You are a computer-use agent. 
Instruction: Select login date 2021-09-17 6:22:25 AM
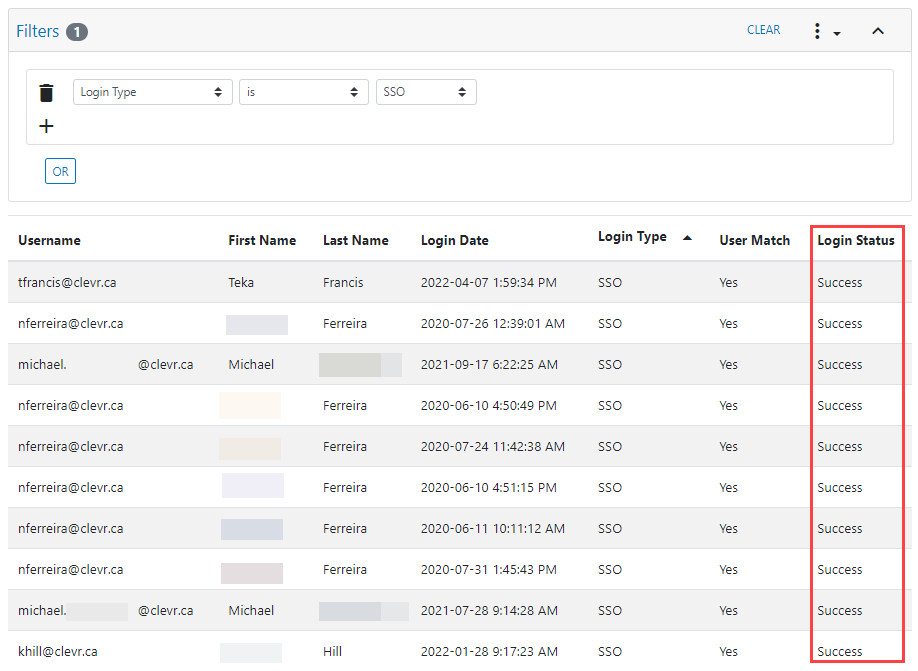point(489,364)
